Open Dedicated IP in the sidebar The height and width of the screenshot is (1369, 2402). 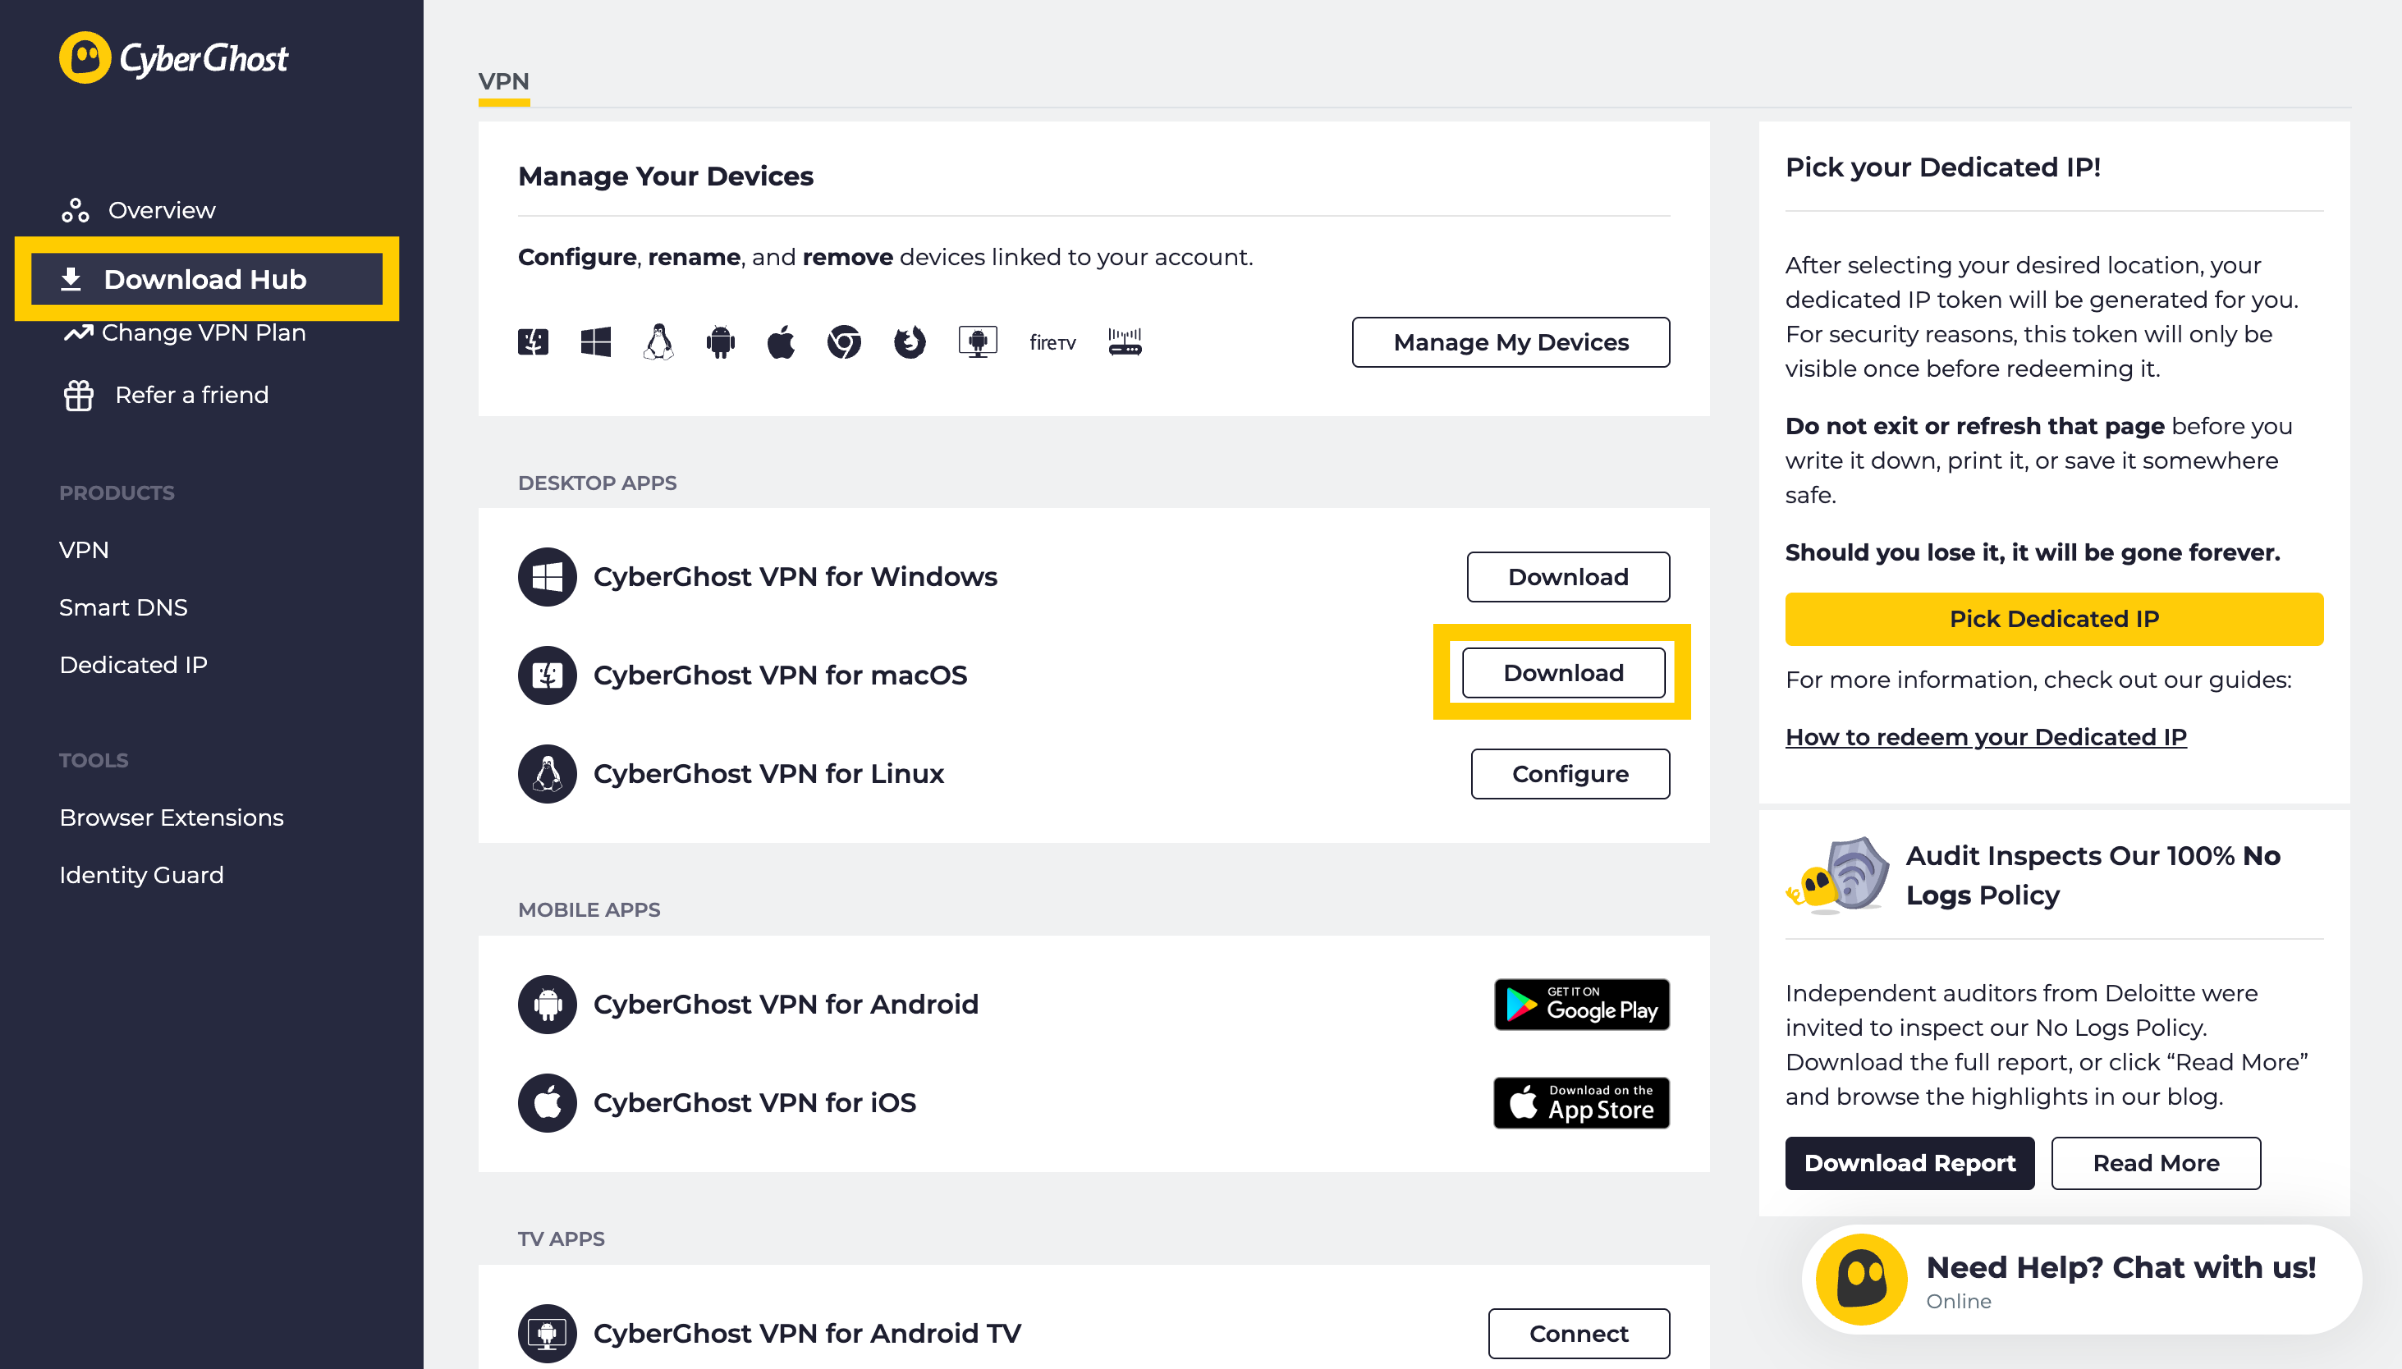(x=133, y=665)
